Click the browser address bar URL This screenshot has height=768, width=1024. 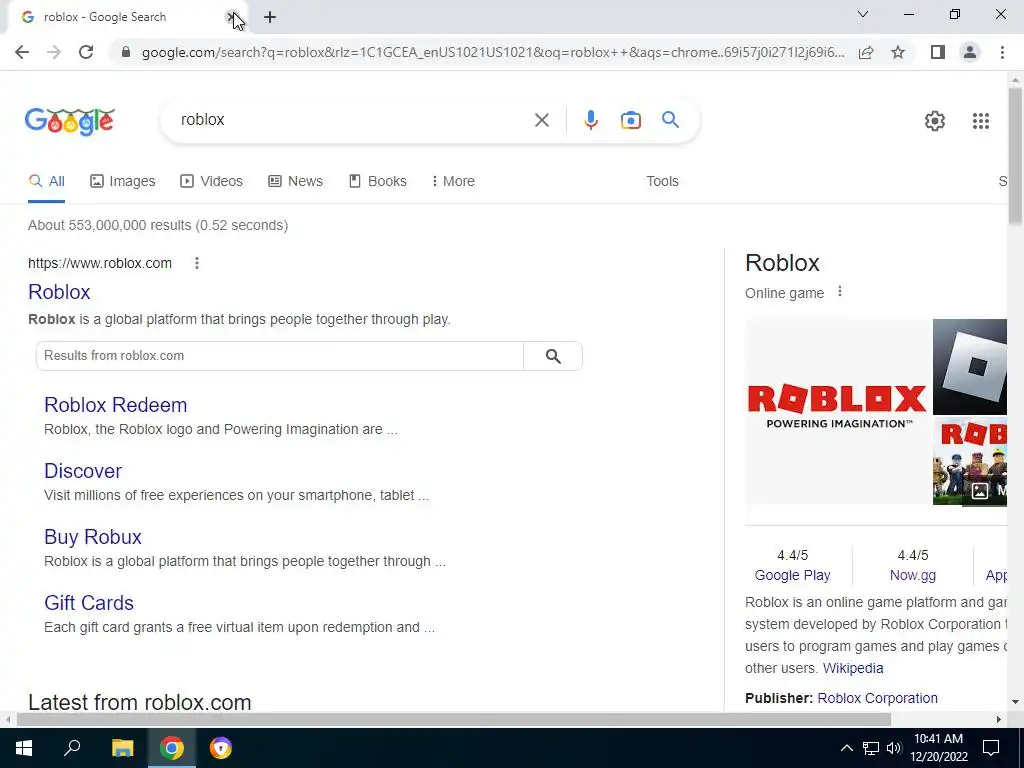pyautogui.click(x=493, y=52)
